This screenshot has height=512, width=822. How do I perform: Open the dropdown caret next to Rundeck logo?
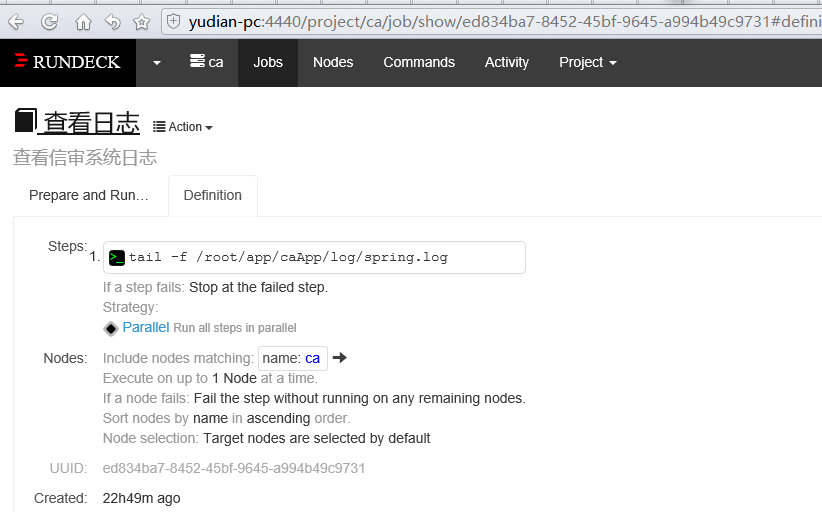pyautogui.click(x=157, y=62)
